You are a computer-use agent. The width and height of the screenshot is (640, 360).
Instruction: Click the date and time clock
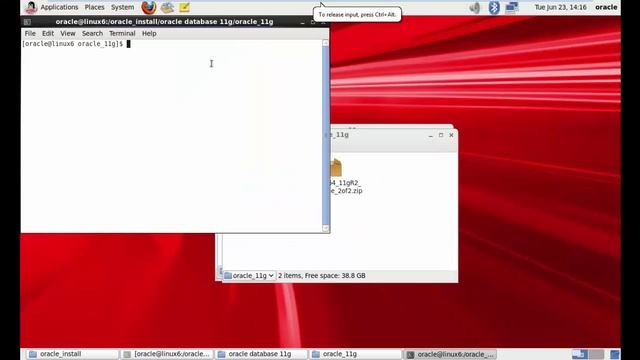coord(560,7)
